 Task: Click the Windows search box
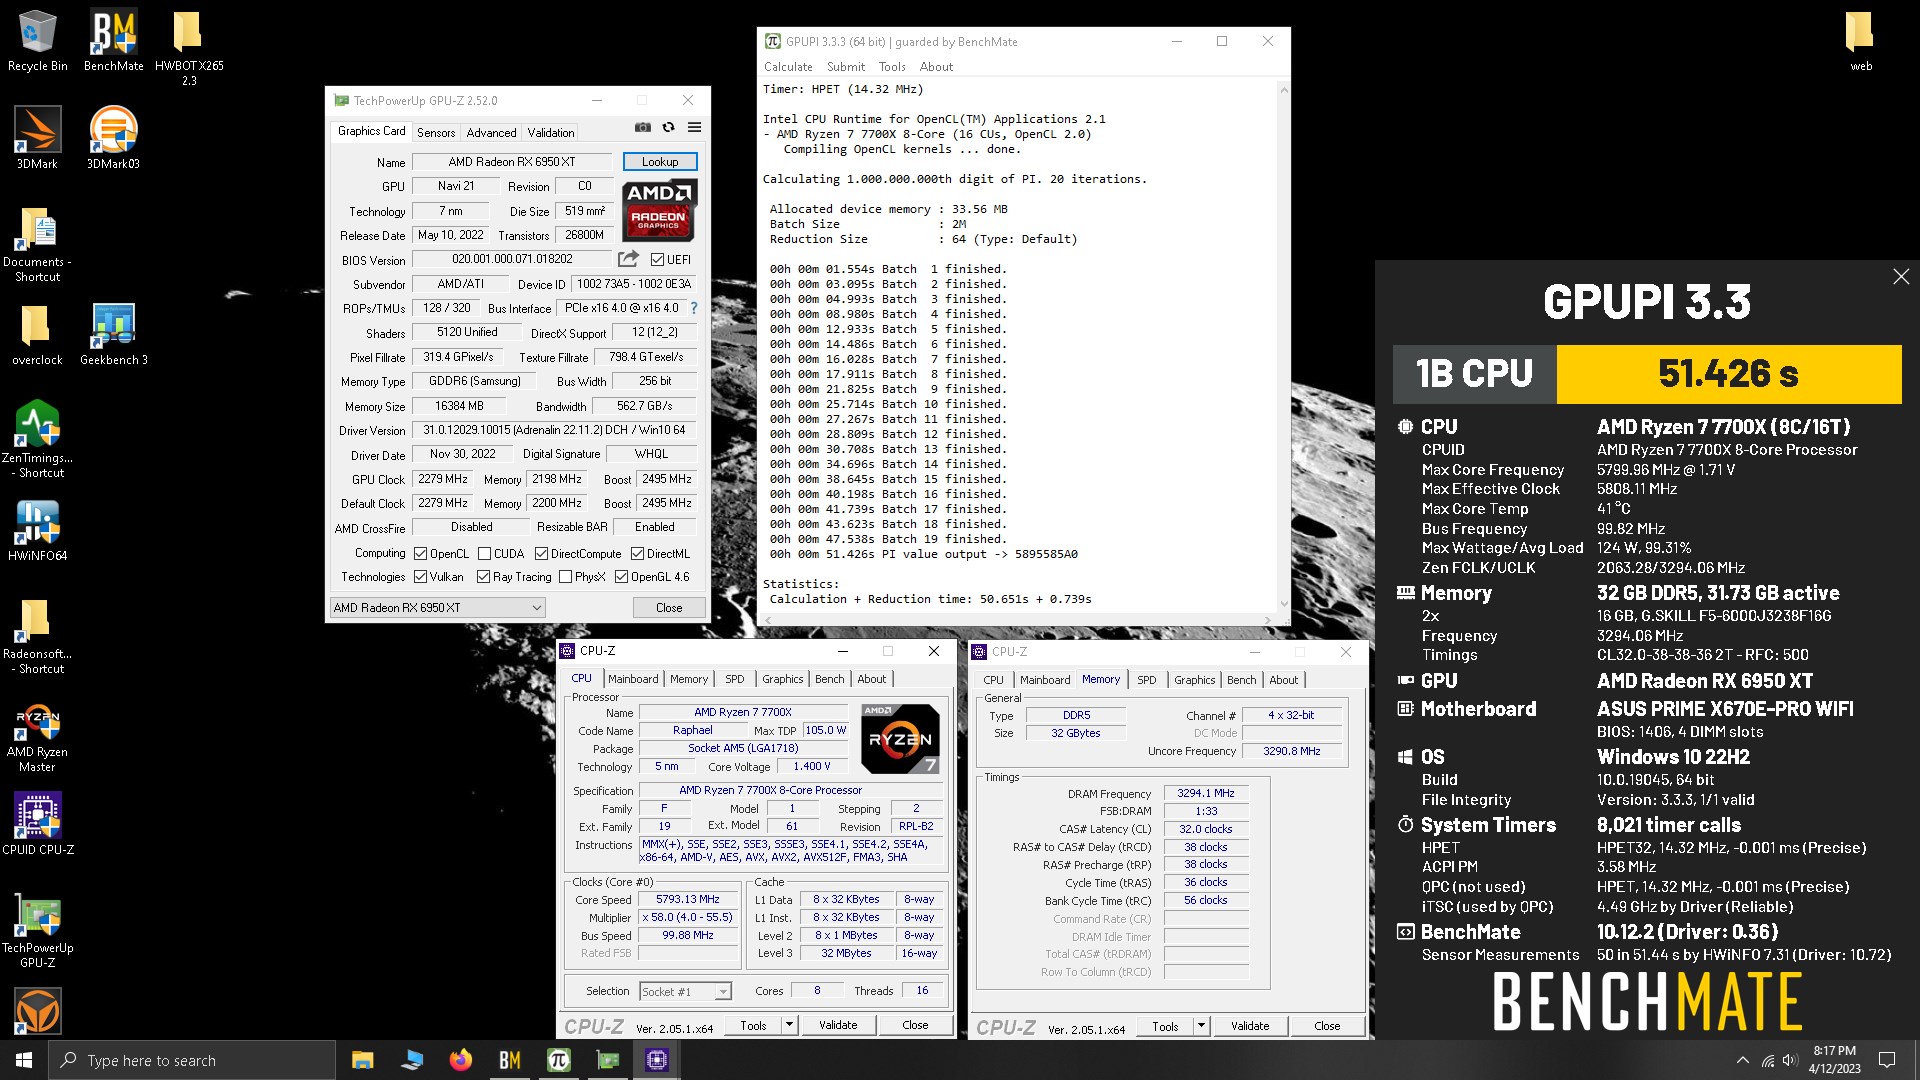pyautogui.click(x=192, y=1060)
